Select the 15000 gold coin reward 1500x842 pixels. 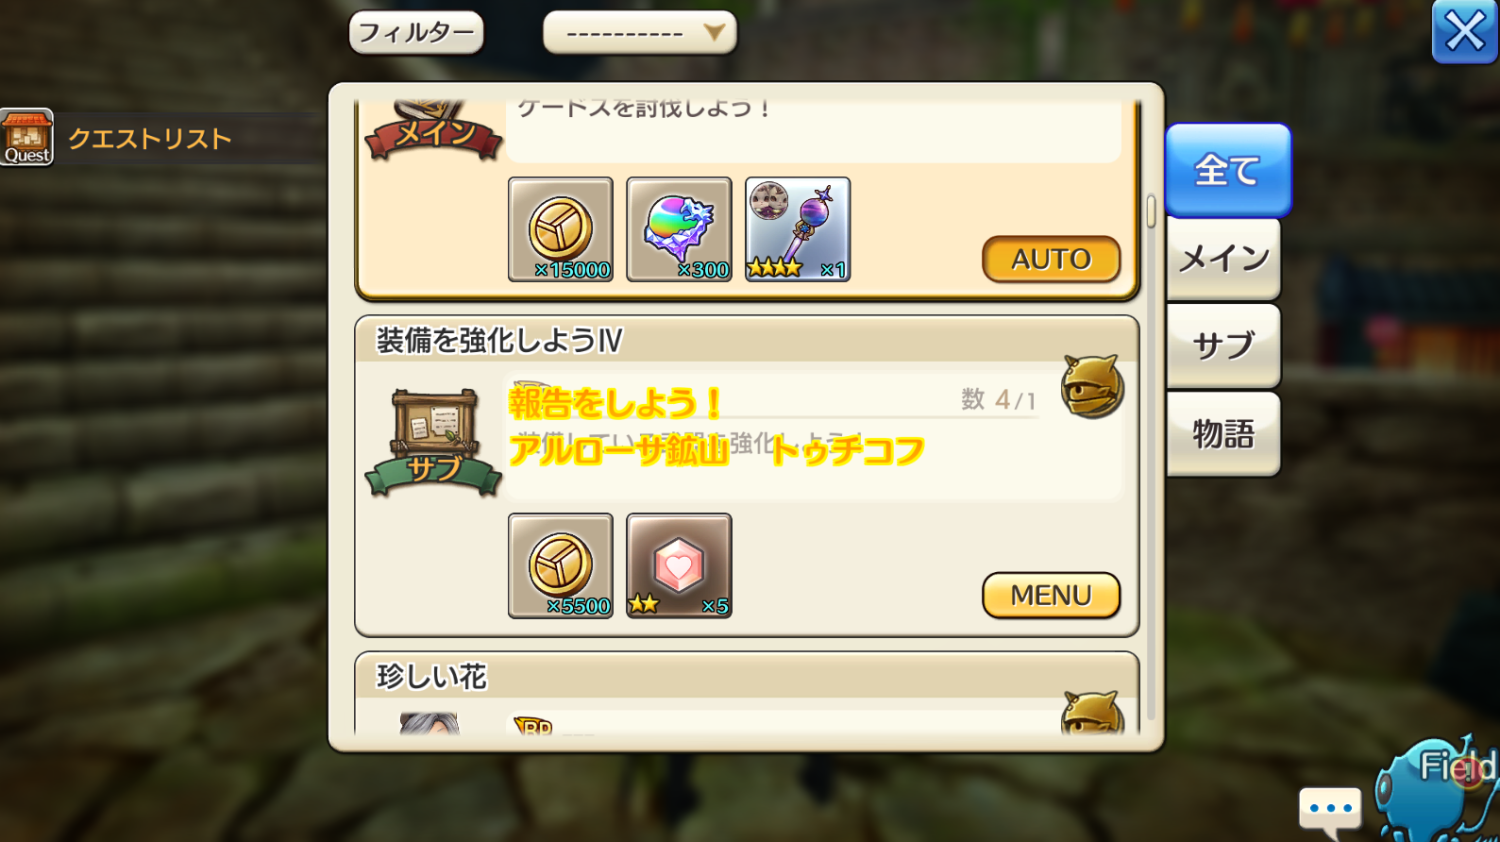pos(560,230)
